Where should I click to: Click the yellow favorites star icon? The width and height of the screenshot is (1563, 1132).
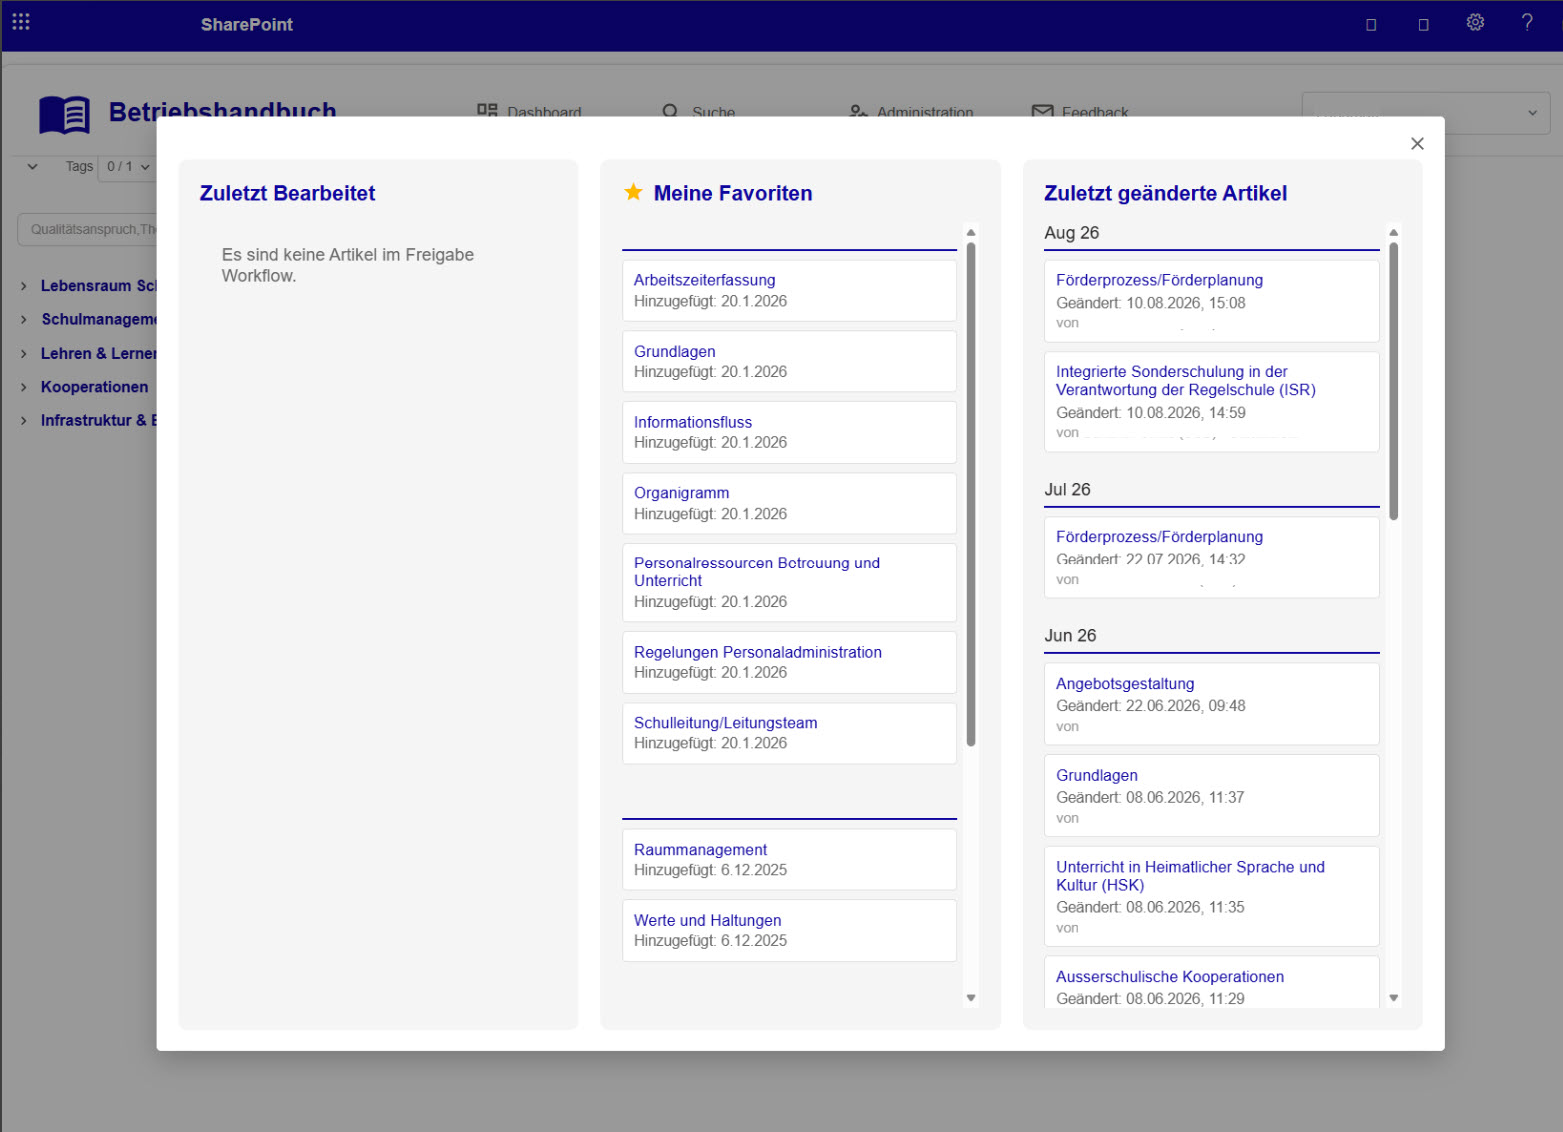click(633, 192)
